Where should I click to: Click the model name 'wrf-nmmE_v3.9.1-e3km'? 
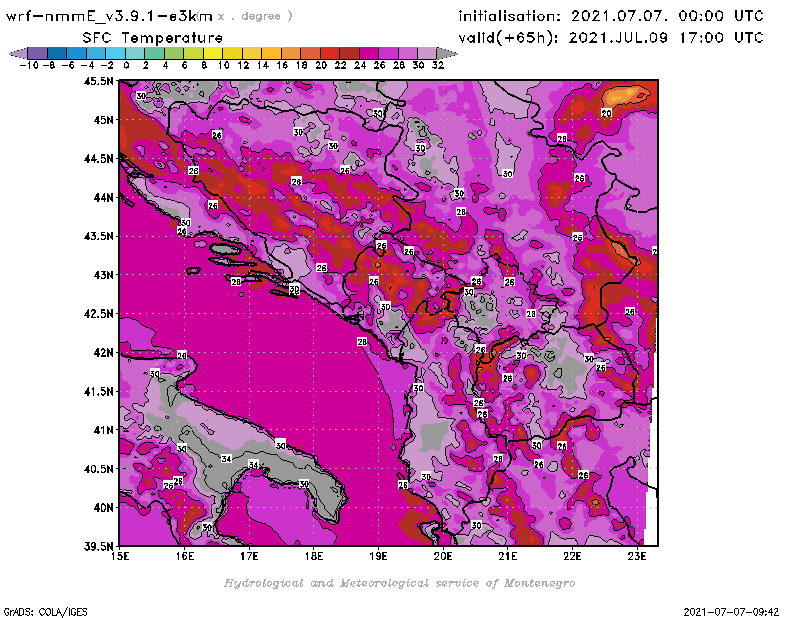tap(109, 16)
